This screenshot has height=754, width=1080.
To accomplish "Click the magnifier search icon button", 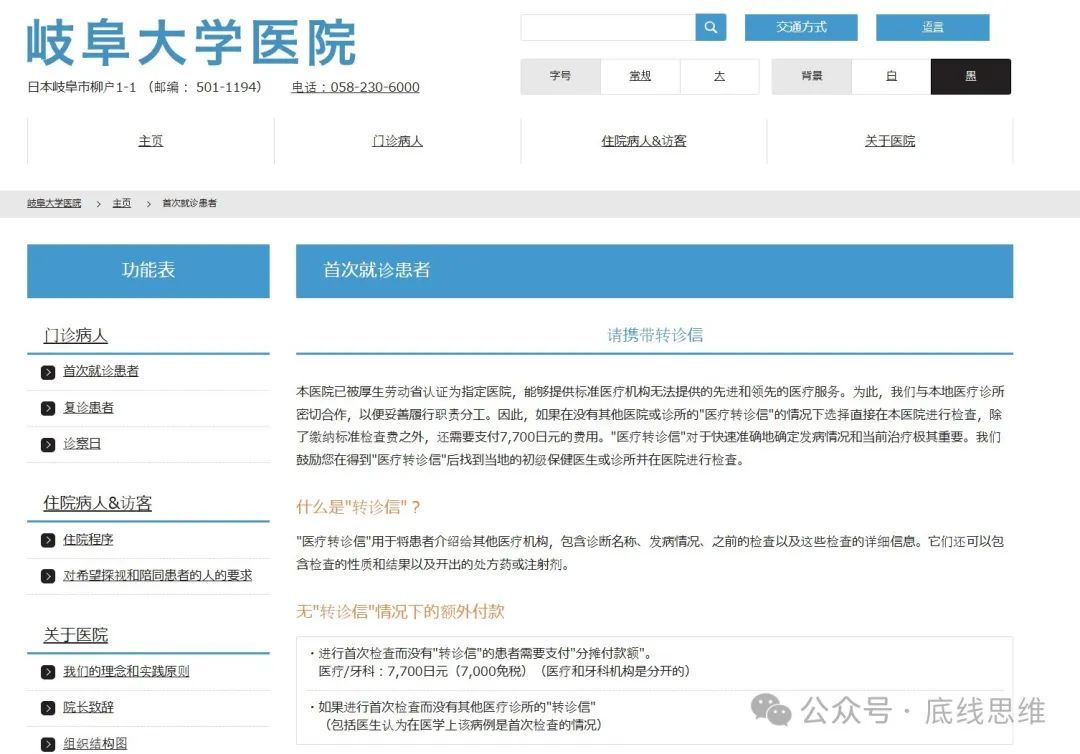I will pyautogui.click(x=710, y=28).
